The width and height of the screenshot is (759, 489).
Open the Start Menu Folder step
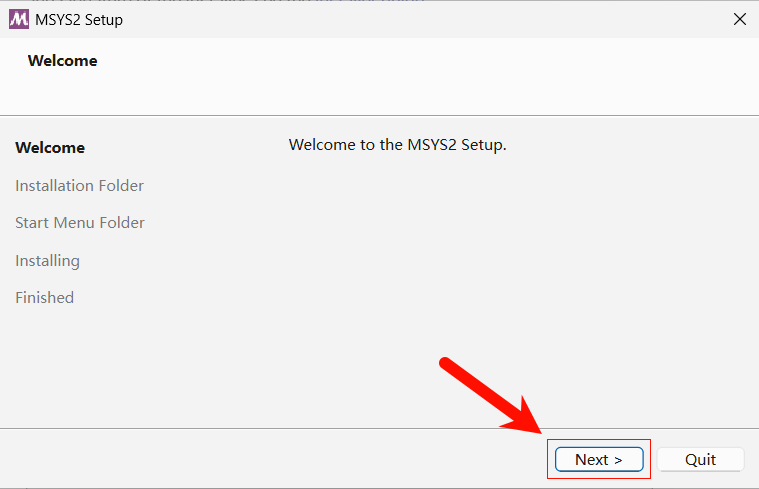(x=80, y=223)
